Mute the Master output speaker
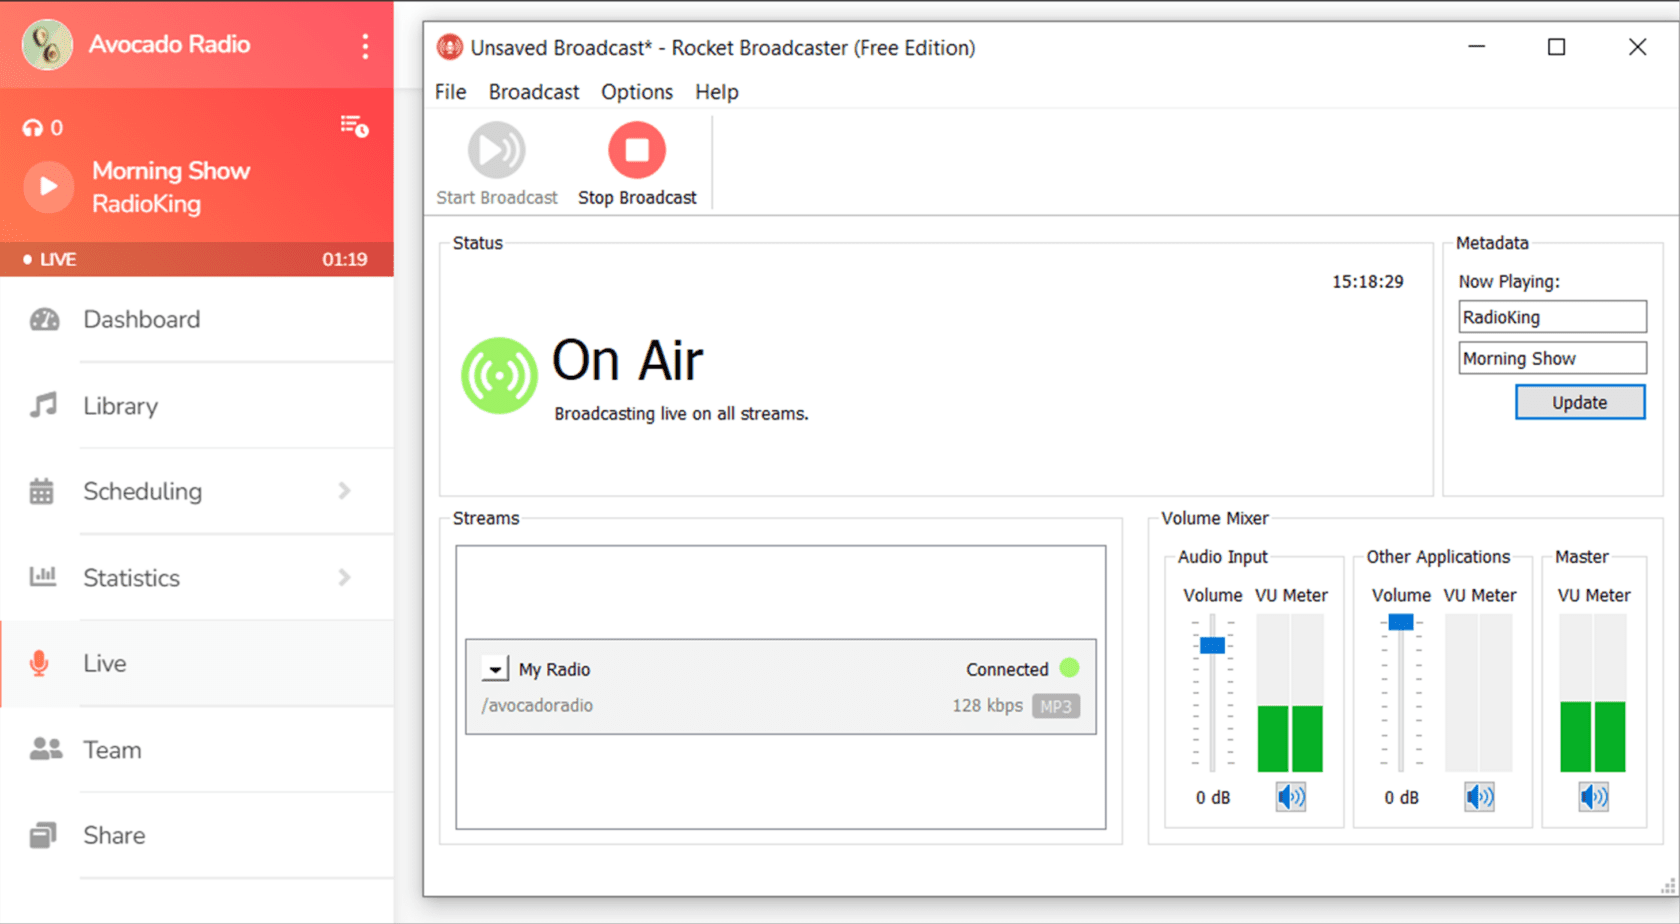Viewport: 1680px width, 924px height. (x=1593, y=797)
